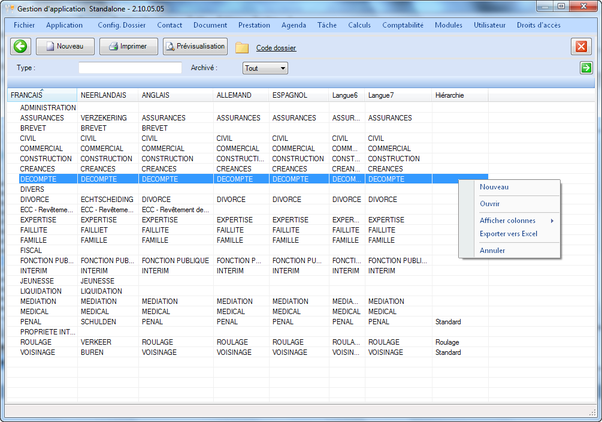
Task: Choose Exporter vers Excel from context menu
Action: [508, 233]
